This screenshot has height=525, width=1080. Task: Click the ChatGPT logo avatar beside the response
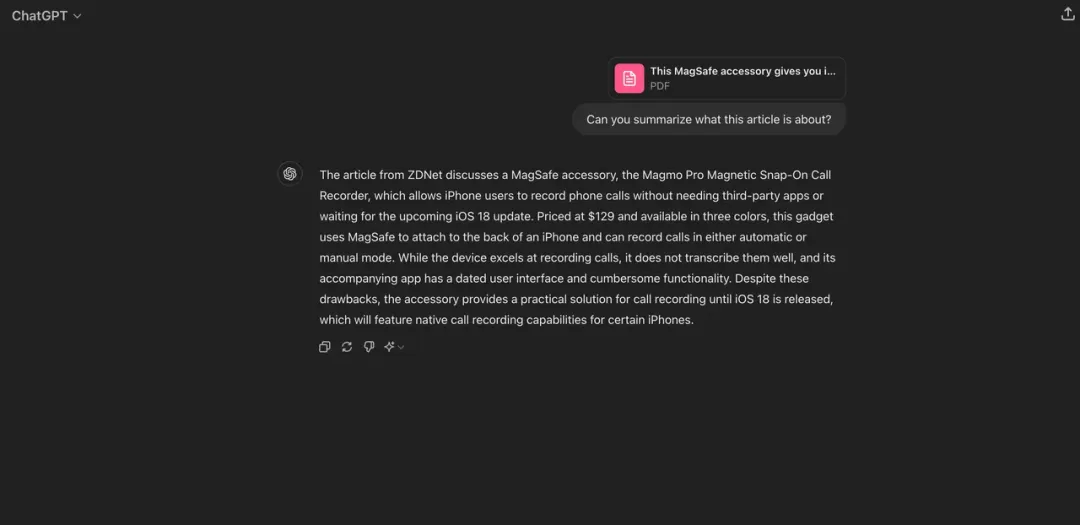(290, 174)
